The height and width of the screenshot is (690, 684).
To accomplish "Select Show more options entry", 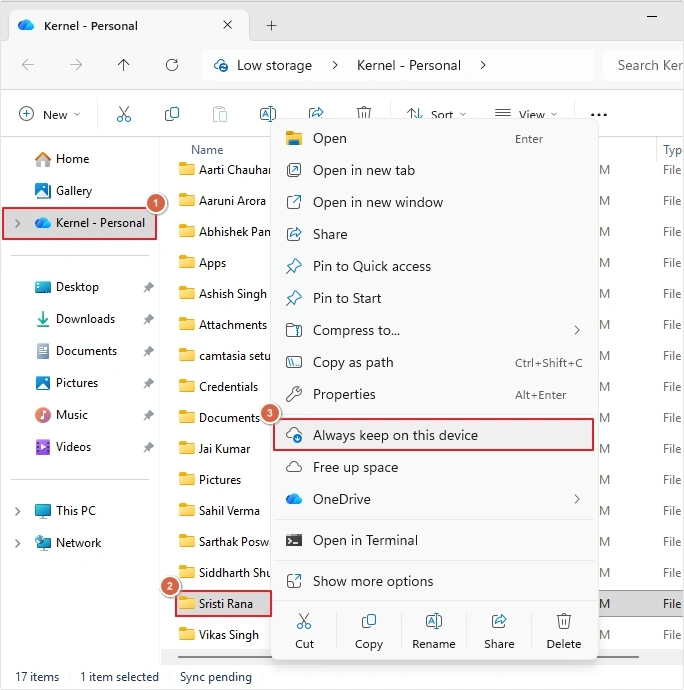I will pyautogui.click(x=434, y=581).
